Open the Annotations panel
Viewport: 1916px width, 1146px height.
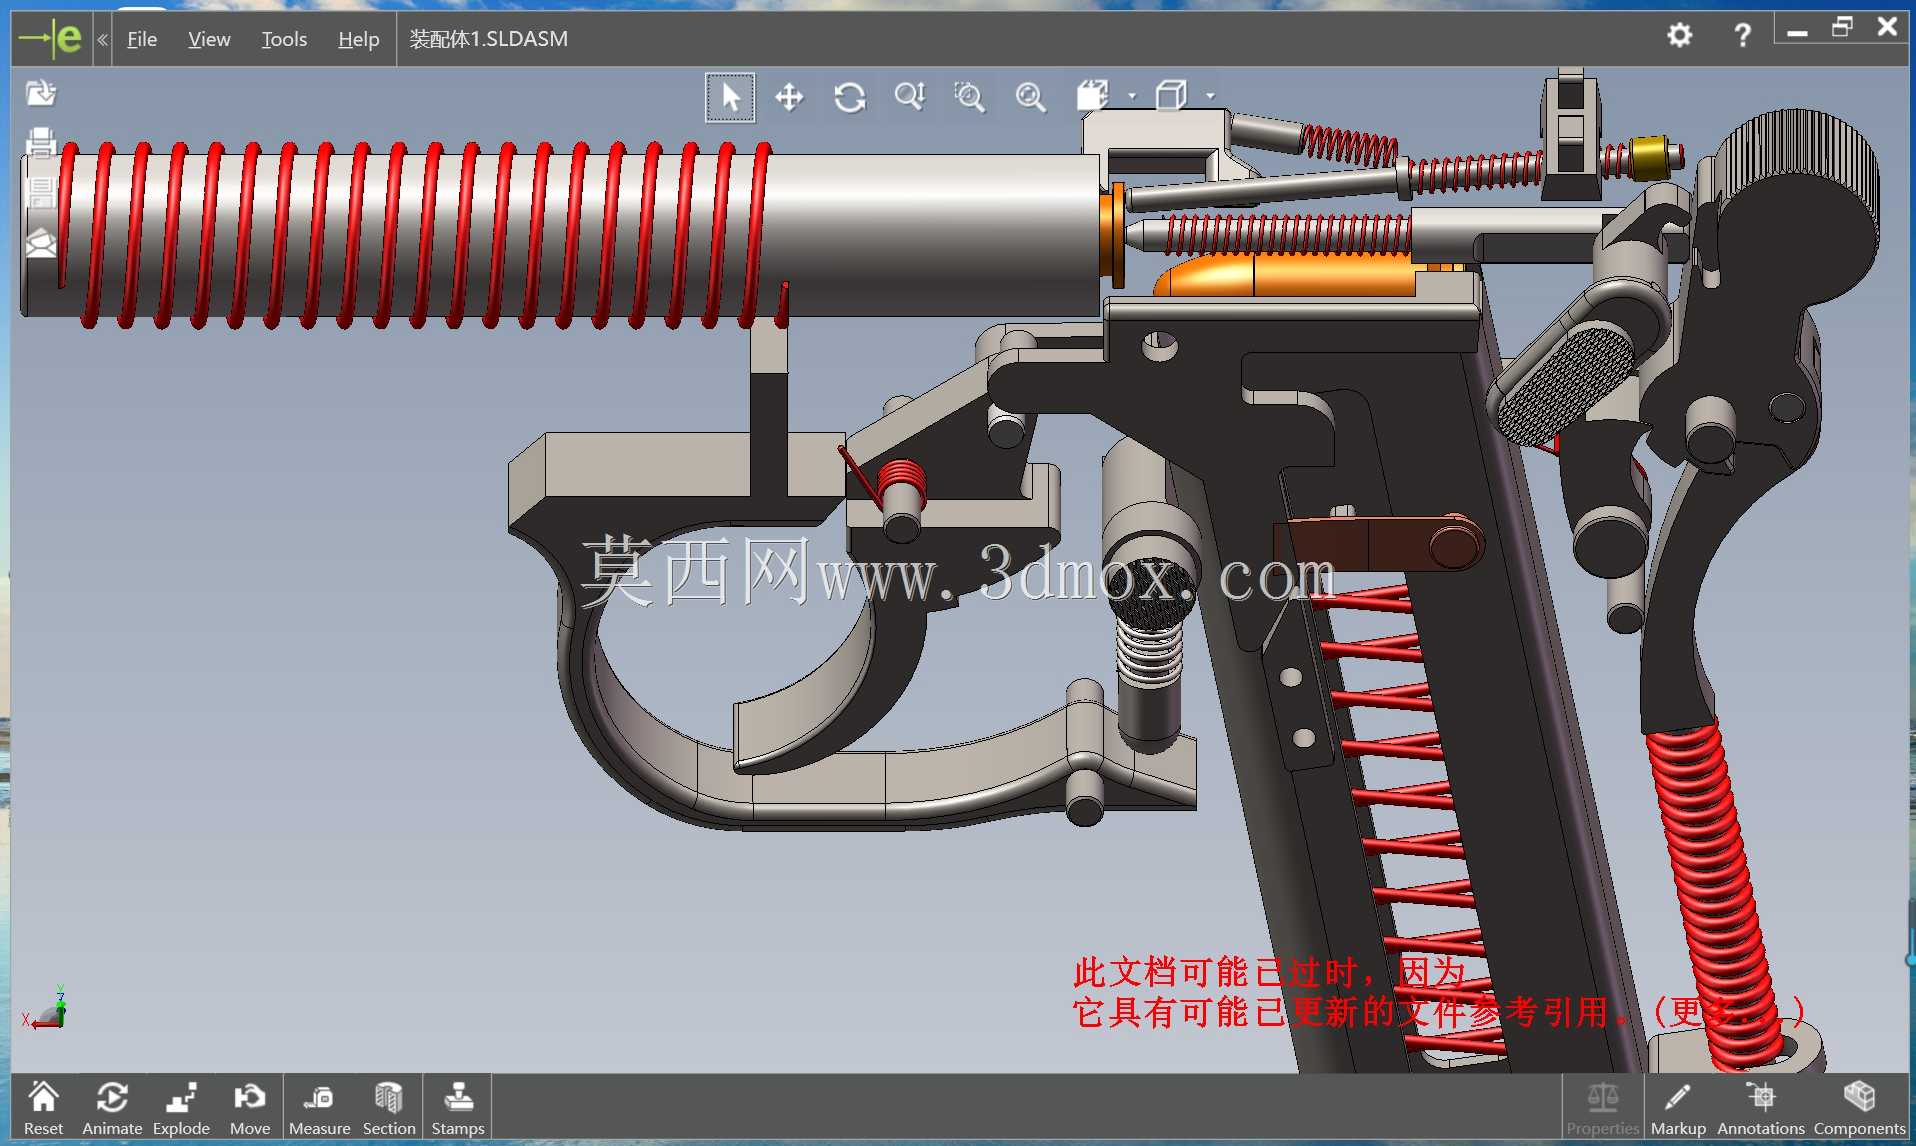[1761, 1107]
